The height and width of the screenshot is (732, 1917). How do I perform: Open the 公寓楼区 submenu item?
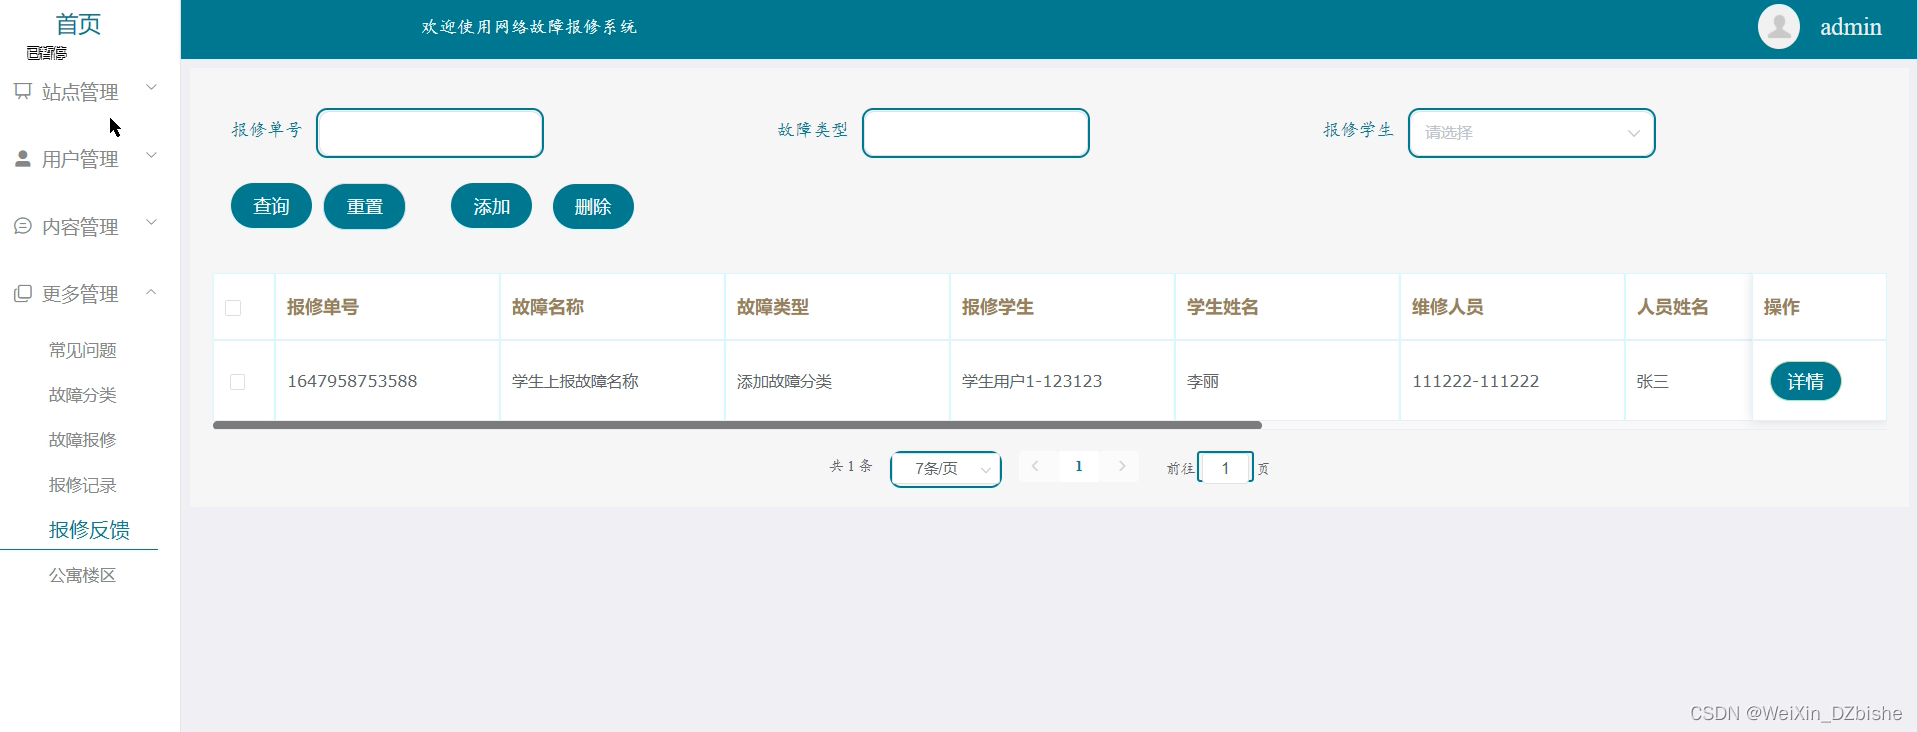[83, 575]
